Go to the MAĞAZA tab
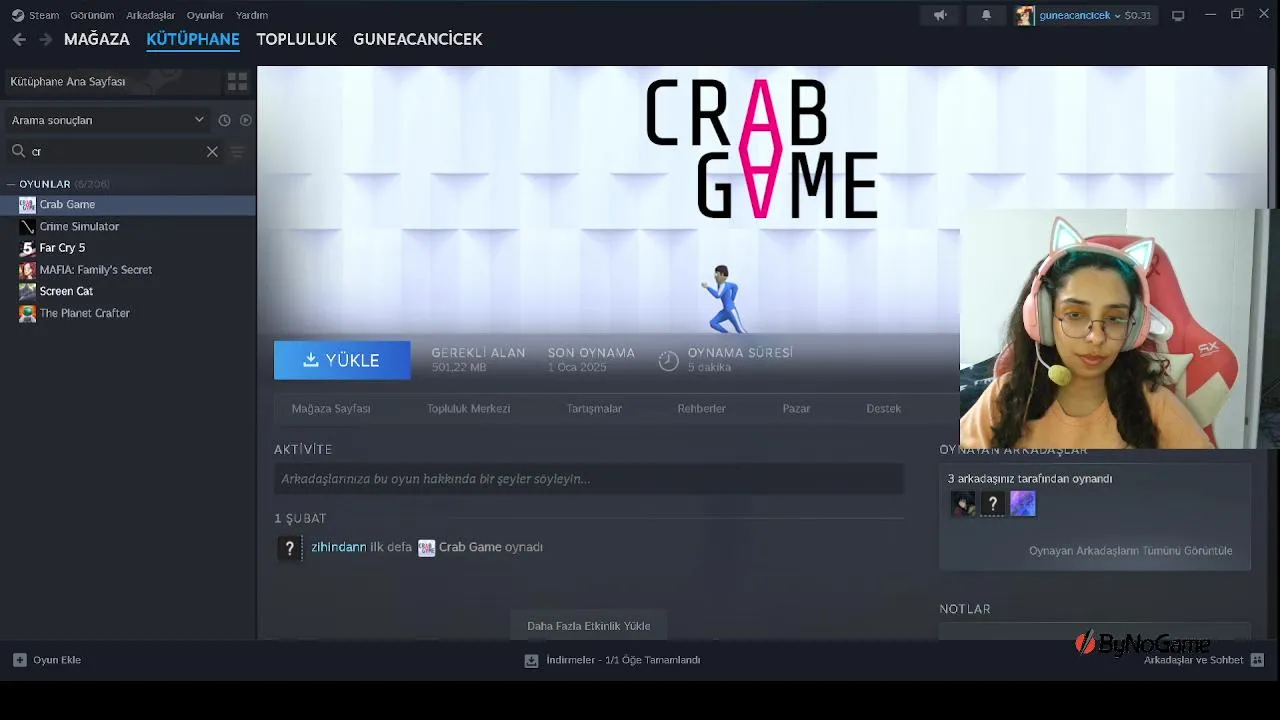1280x720 pixels. point(97,39)
